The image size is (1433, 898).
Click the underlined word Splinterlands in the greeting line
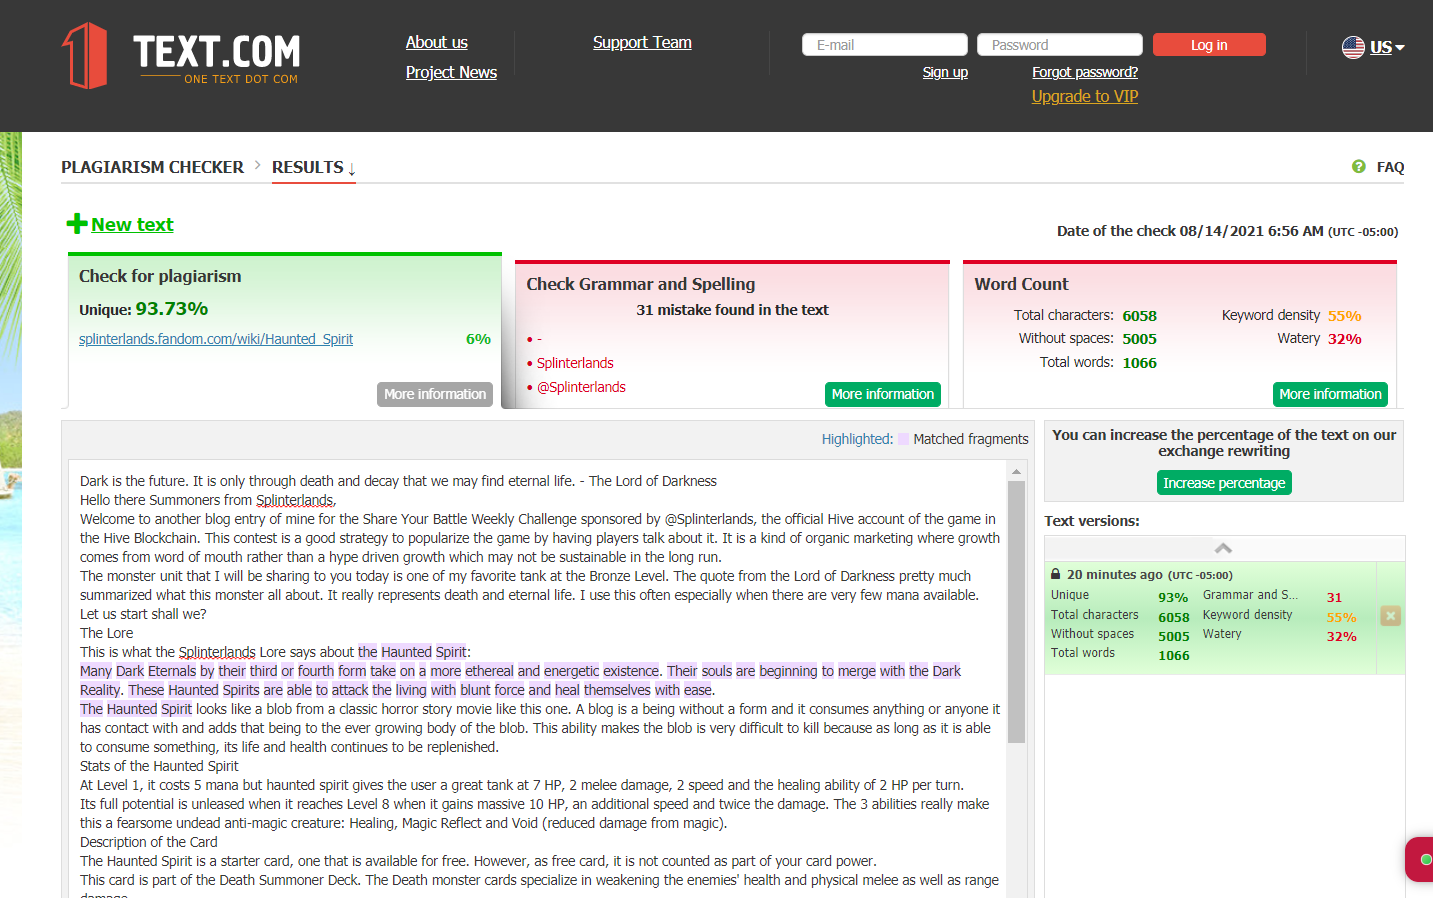(x=295, y=500)
